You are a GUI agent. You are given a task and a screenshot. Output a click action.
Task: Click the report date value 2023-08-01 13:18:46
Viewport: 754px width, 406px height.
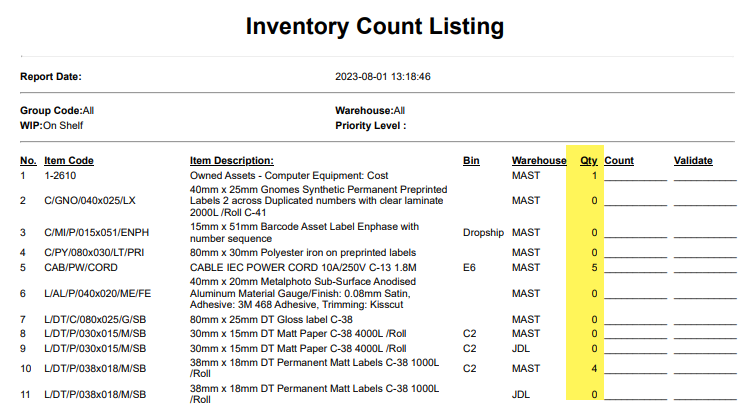(381, 76)
